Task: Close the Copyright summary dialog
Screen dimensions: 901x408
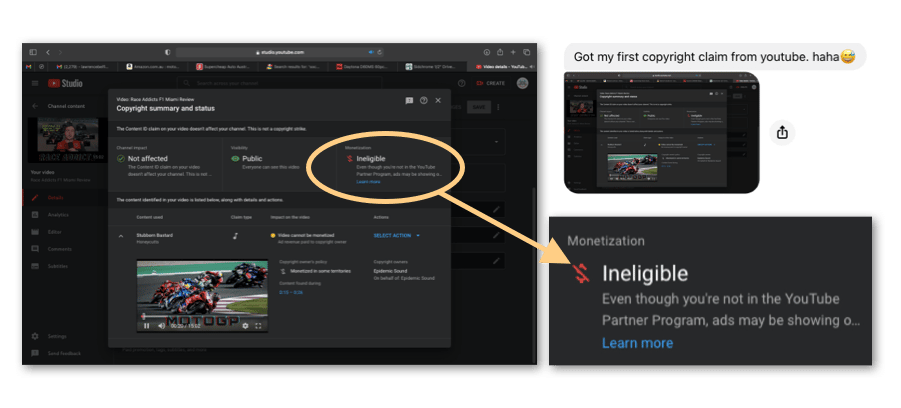Action: pyautogui.click(x=438, y=101)
